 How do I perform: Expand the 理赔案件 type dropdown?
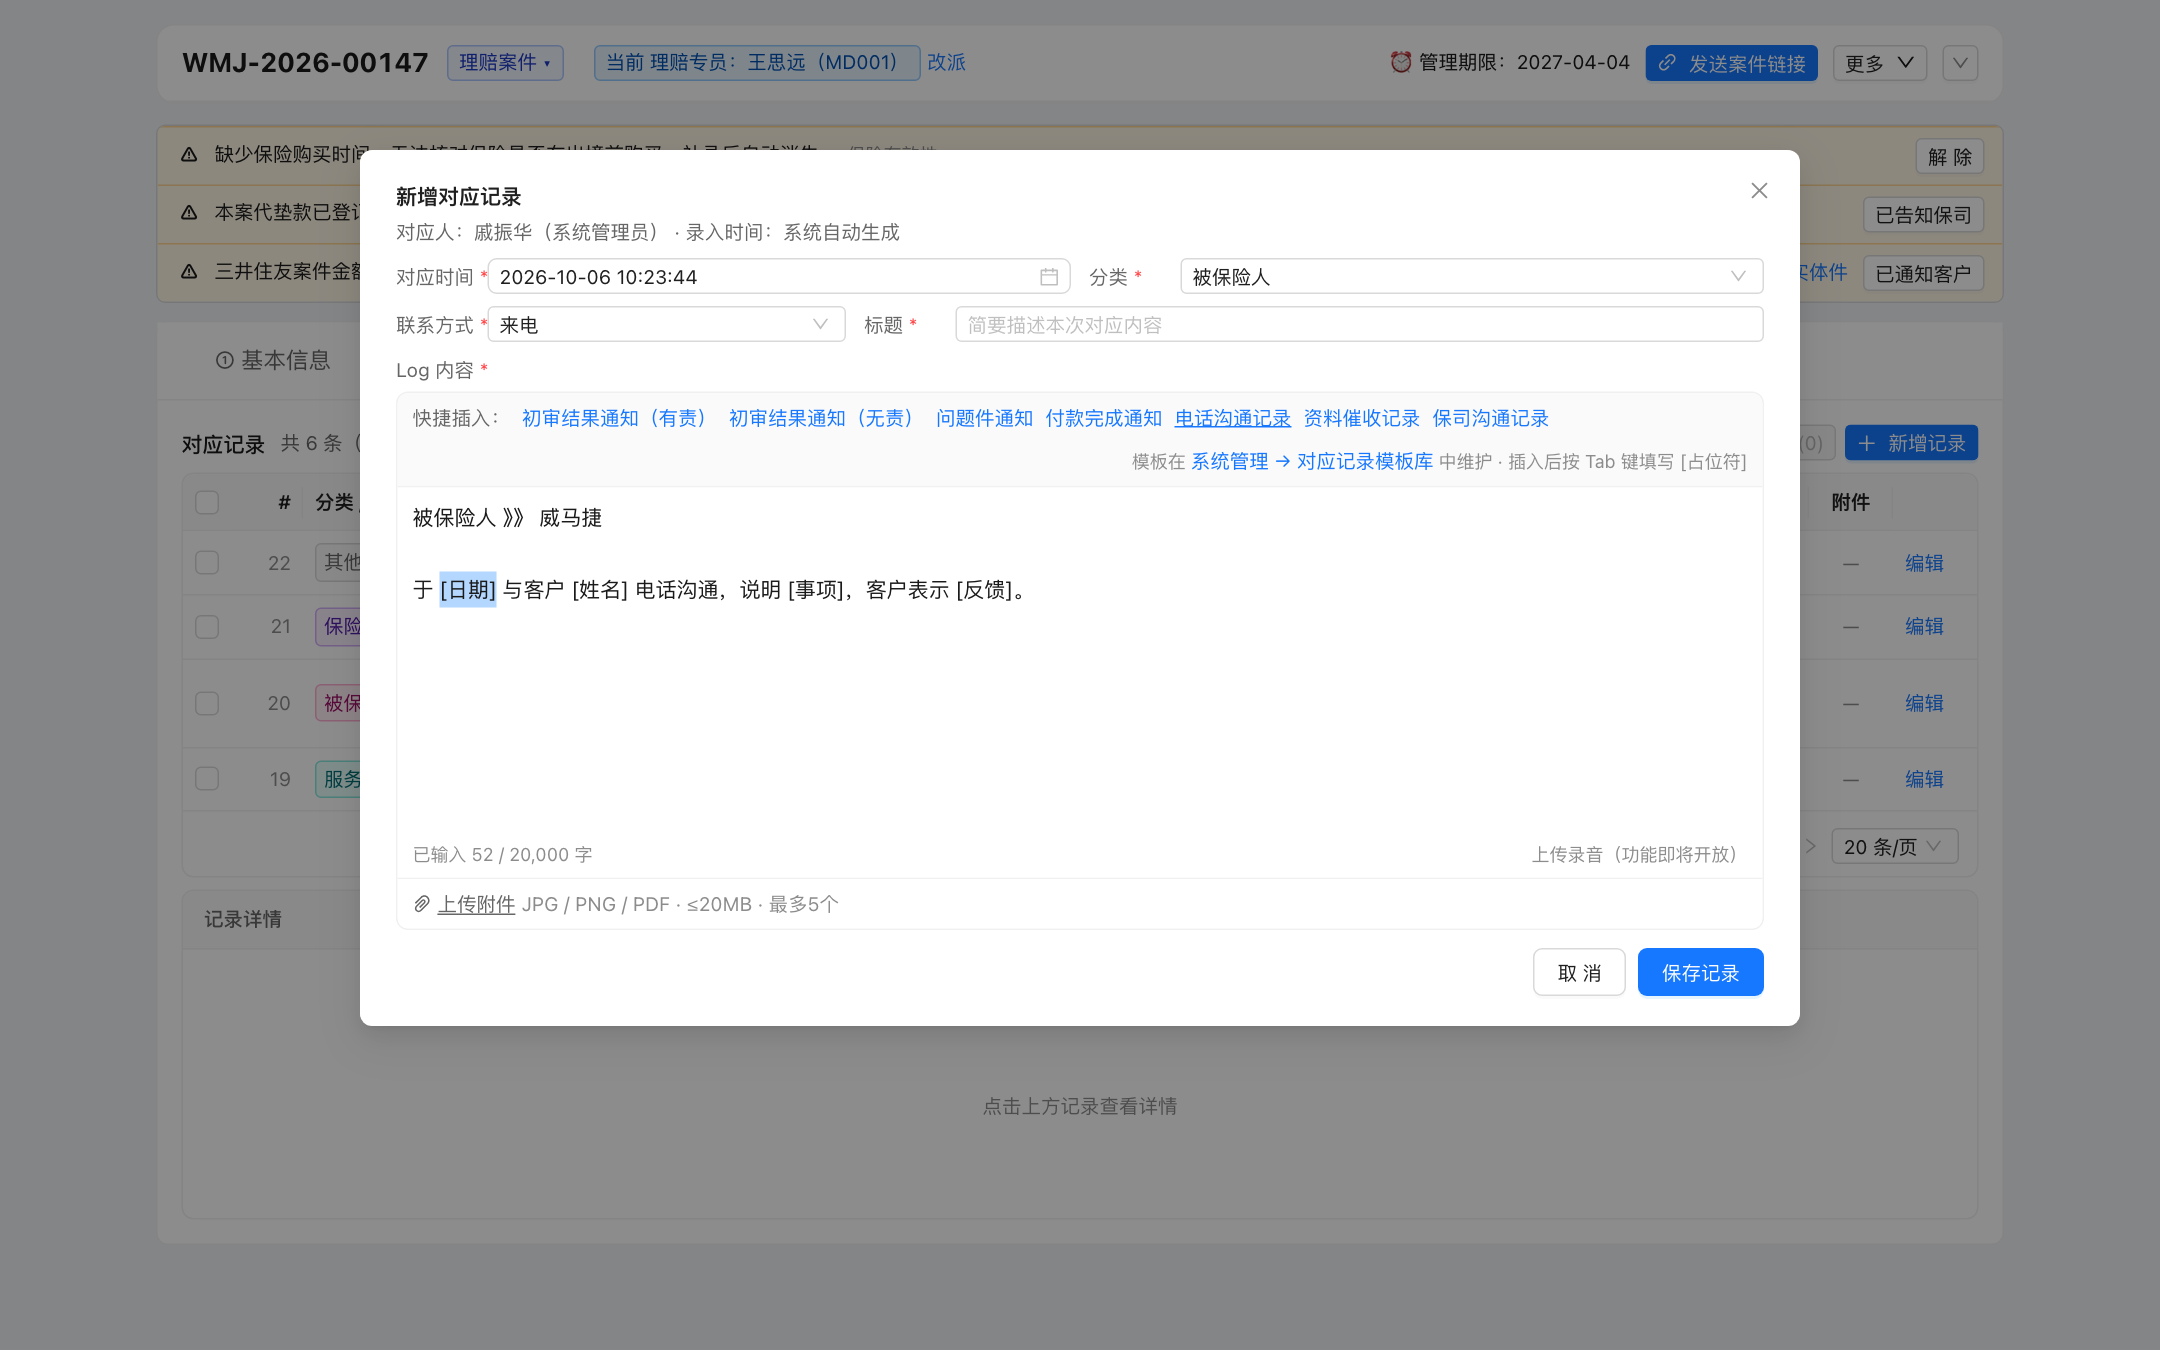coord(505,62)
